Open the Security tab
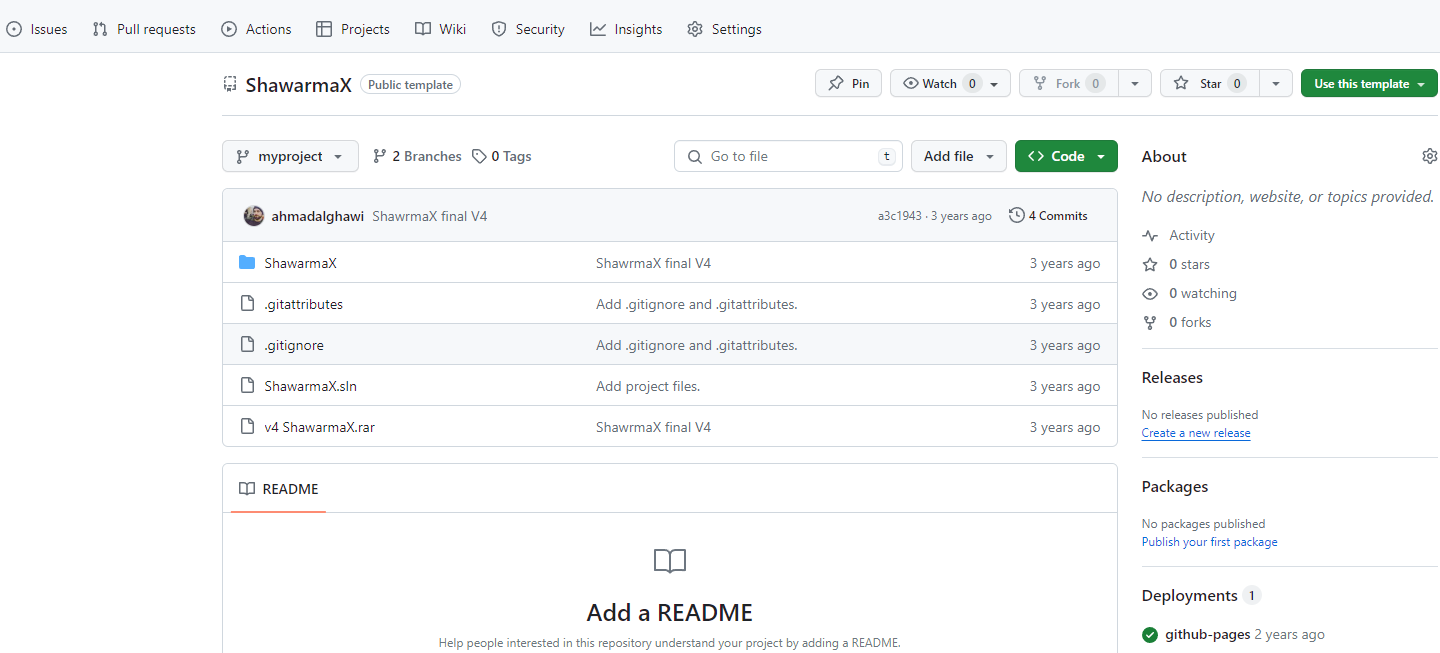Screen dimensions: 1440x653 pyautogui.click(x=528, y=29)
